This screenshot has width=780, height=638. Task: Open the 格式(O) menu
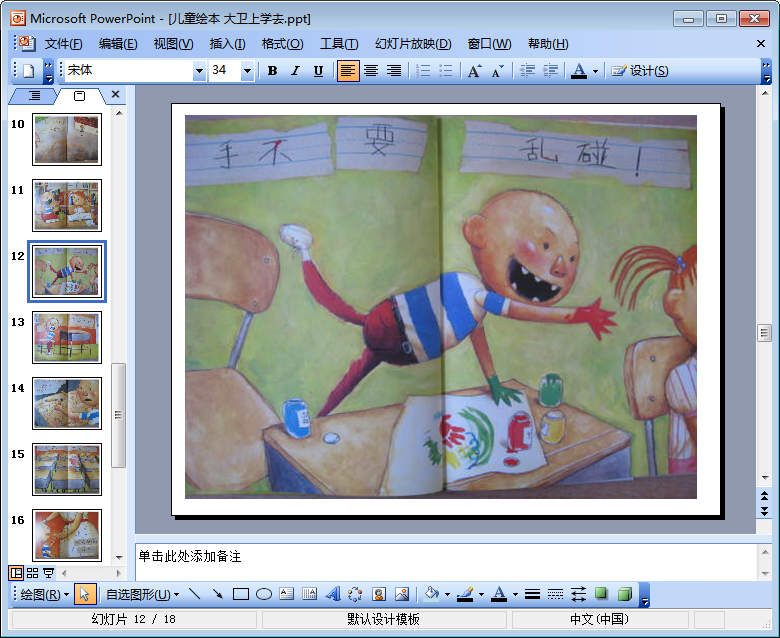(282, 44)
